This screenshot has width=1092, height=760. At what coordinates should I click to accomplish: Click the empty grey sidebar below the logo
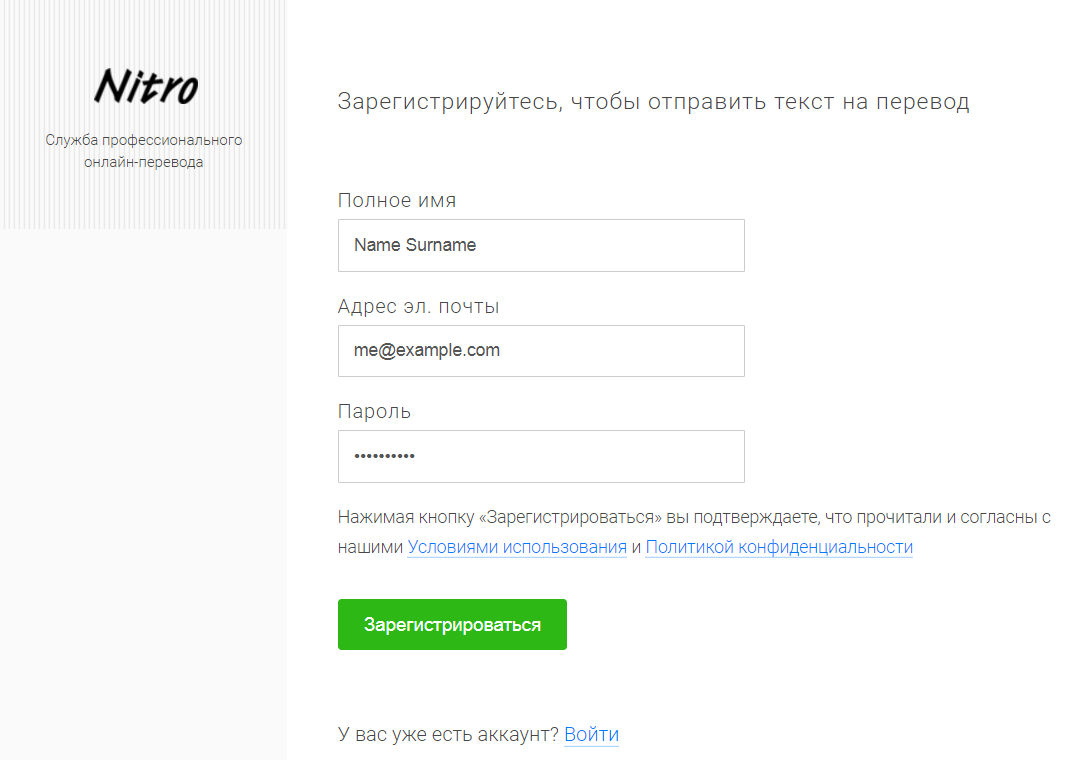(143, 488)
